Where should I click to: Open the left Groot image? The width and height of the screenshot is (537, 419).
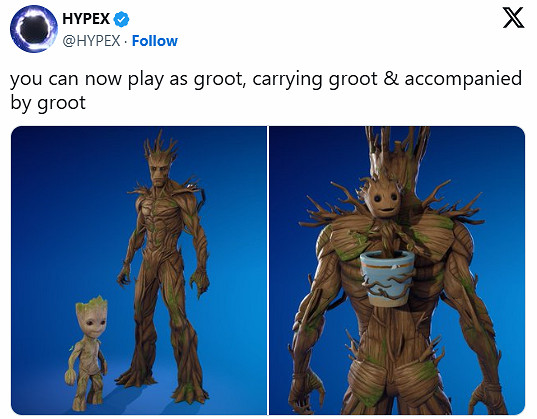tap(139, 270)
